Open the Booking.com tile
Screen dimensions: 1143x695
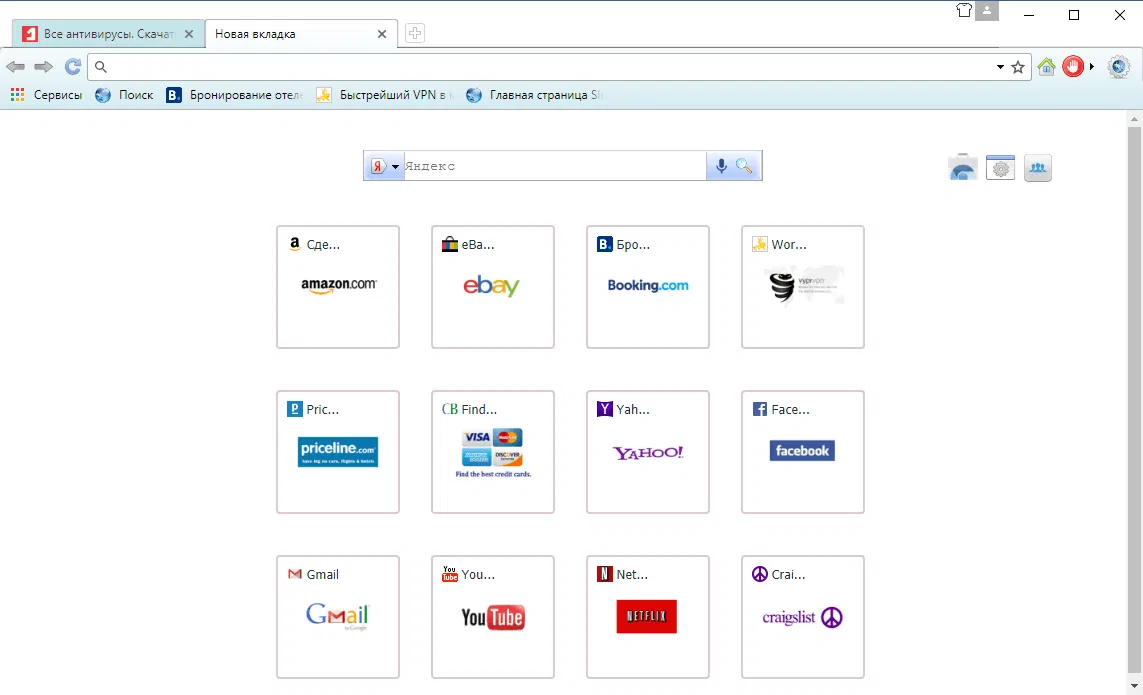point(648,287)
